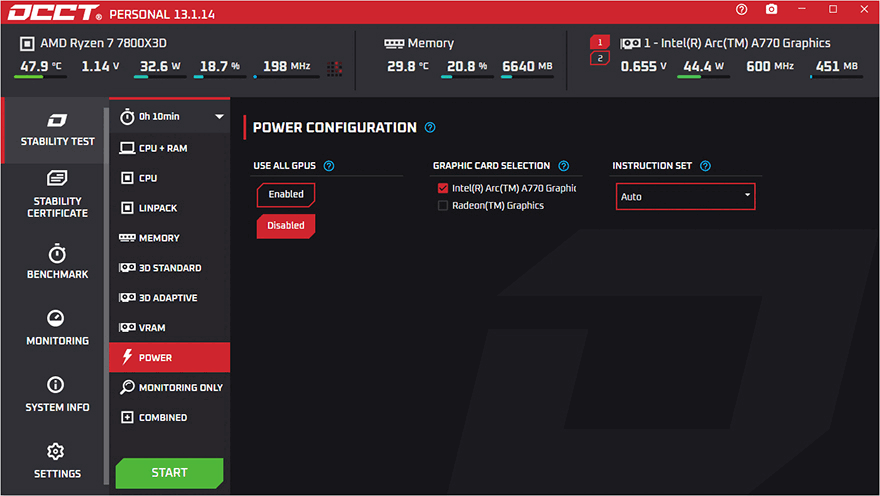The width and height of the screenshot is (880, 496).
Task: Take a screenshot with the camera icon
Action: pyautogui.click(x=772, y=10)
